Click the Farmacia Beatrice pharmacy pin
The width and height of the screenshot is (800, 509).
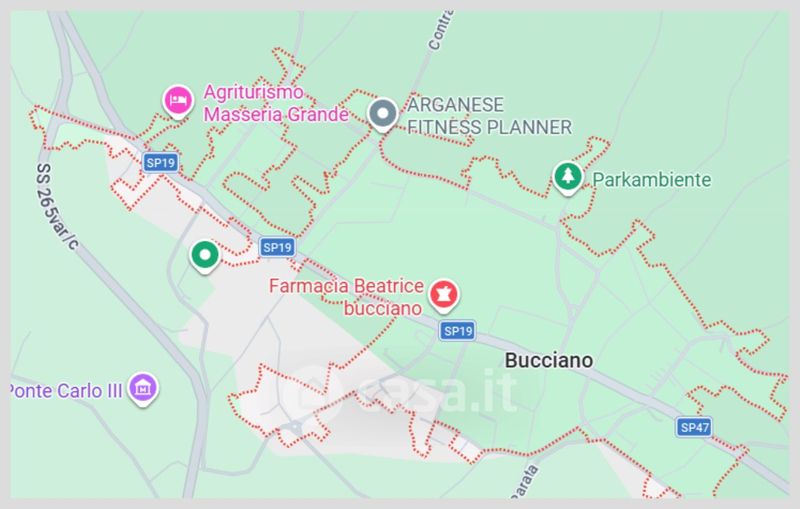point(443,296)
